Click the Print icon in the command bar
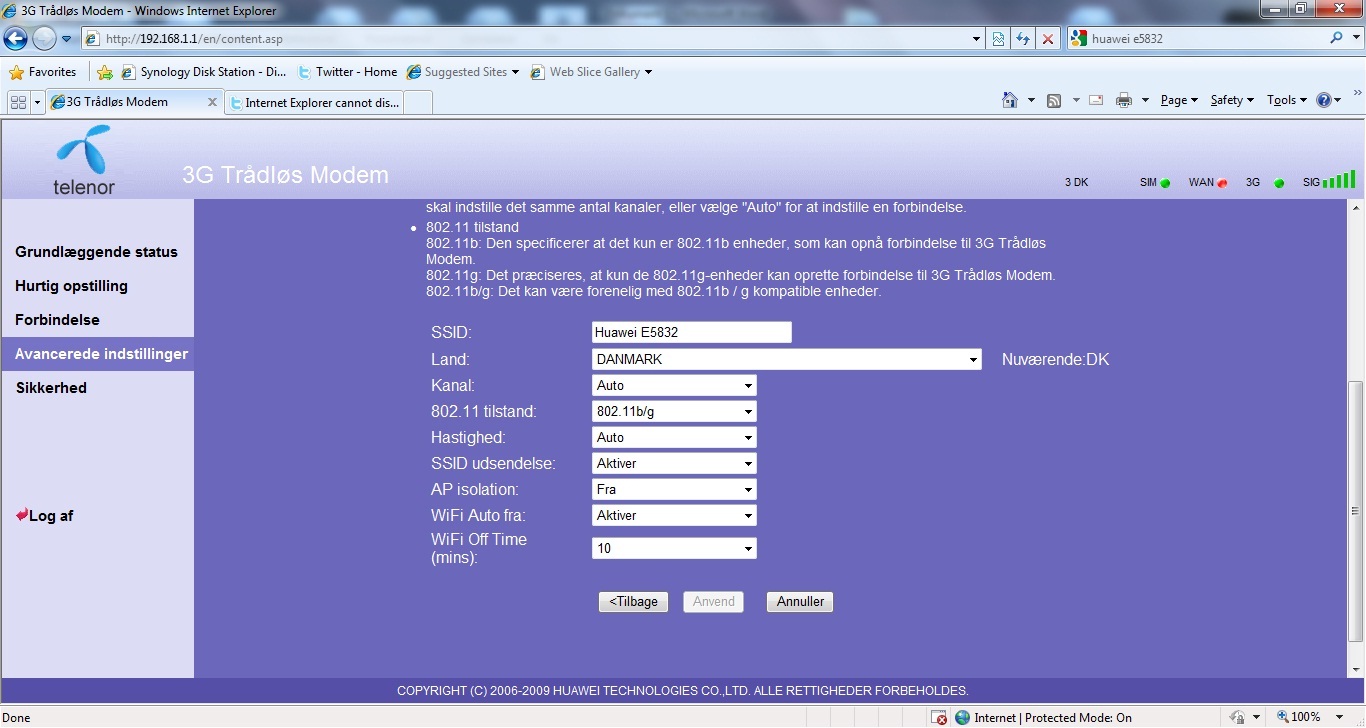1366x728 pixels. (1124, 100)
